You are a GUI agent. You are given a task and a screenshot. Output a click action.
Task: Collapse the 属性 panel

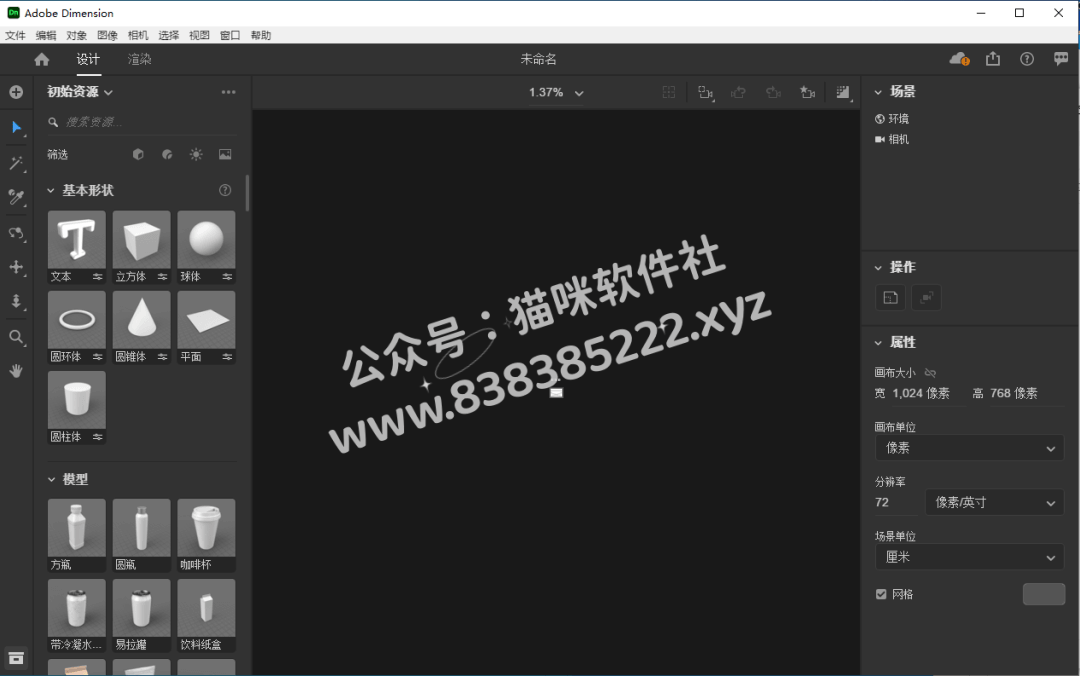coord(878,342)
